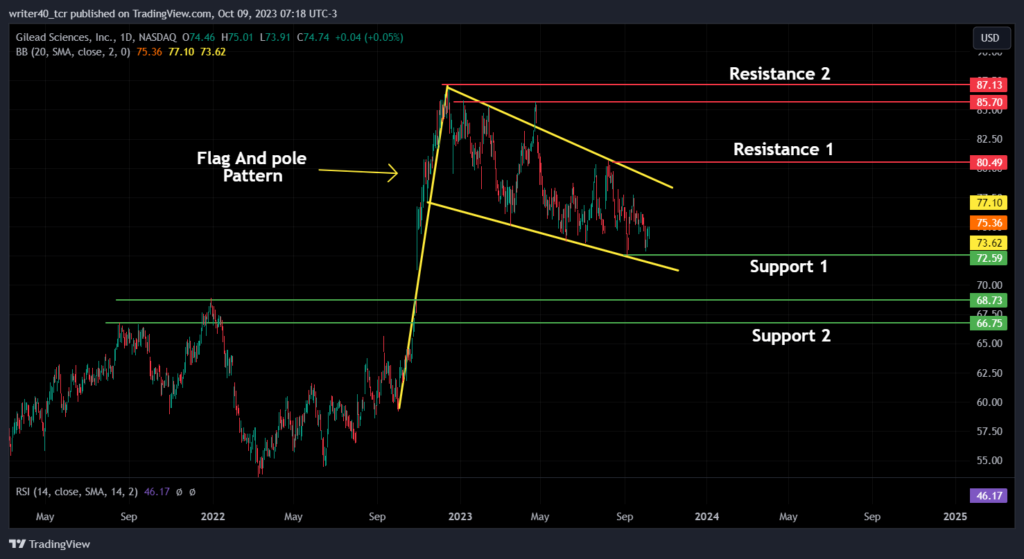Click the H75.01 high value in header
1024x559 pixels.
(x=237, y=37)
